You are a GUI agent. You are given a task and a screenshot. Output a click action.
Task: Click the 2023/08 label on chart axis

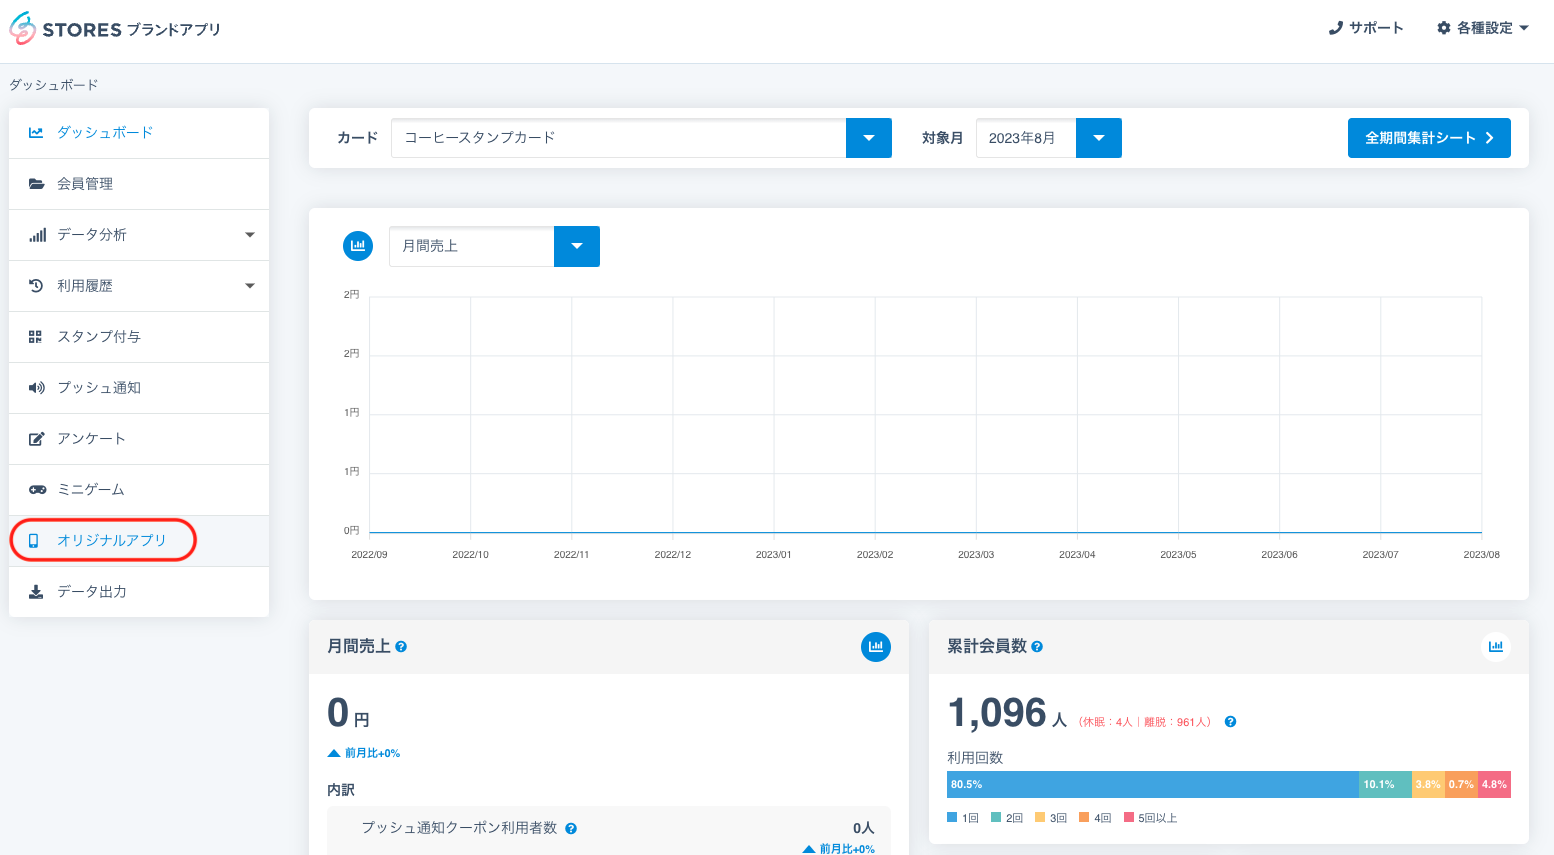(x=1481, y=554)
